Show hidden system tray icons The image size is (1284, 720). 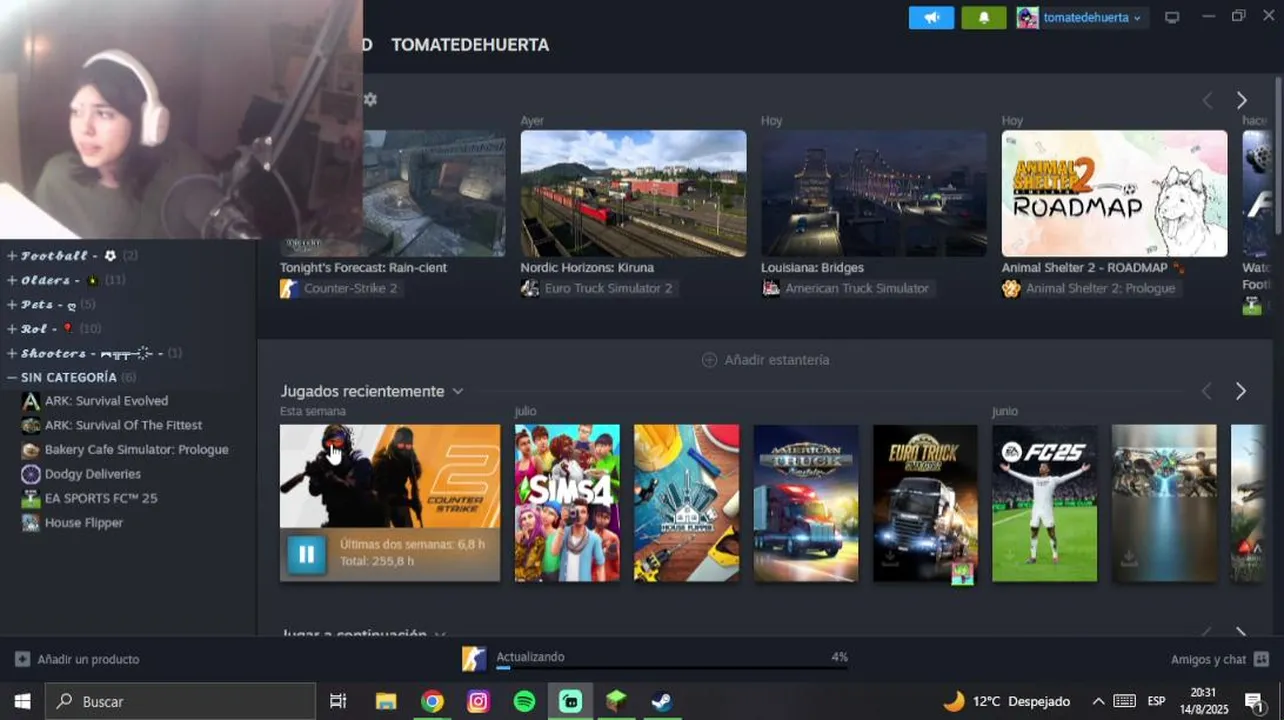[1098, 701]
